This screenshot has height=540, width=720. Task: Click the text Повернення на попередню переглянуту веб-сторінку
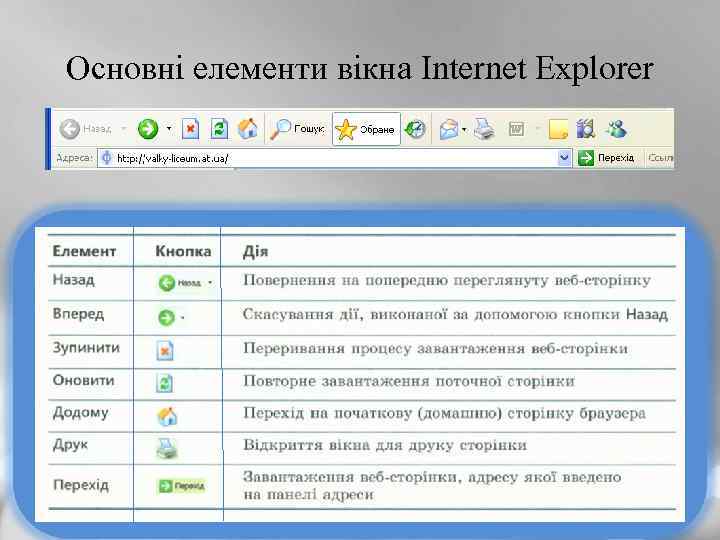click(x=447, y=280)
